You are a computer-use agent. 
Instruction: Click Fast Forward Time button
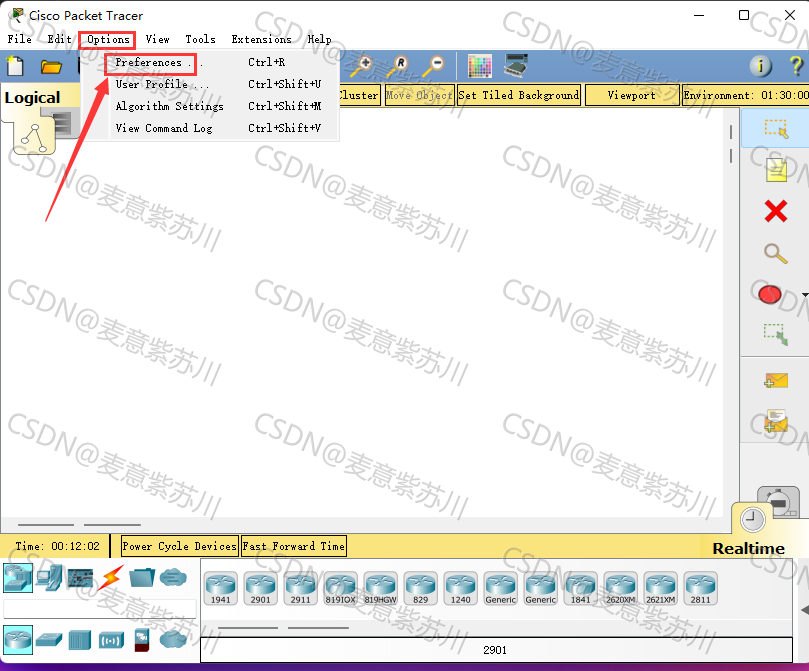[x=294, y=546]
